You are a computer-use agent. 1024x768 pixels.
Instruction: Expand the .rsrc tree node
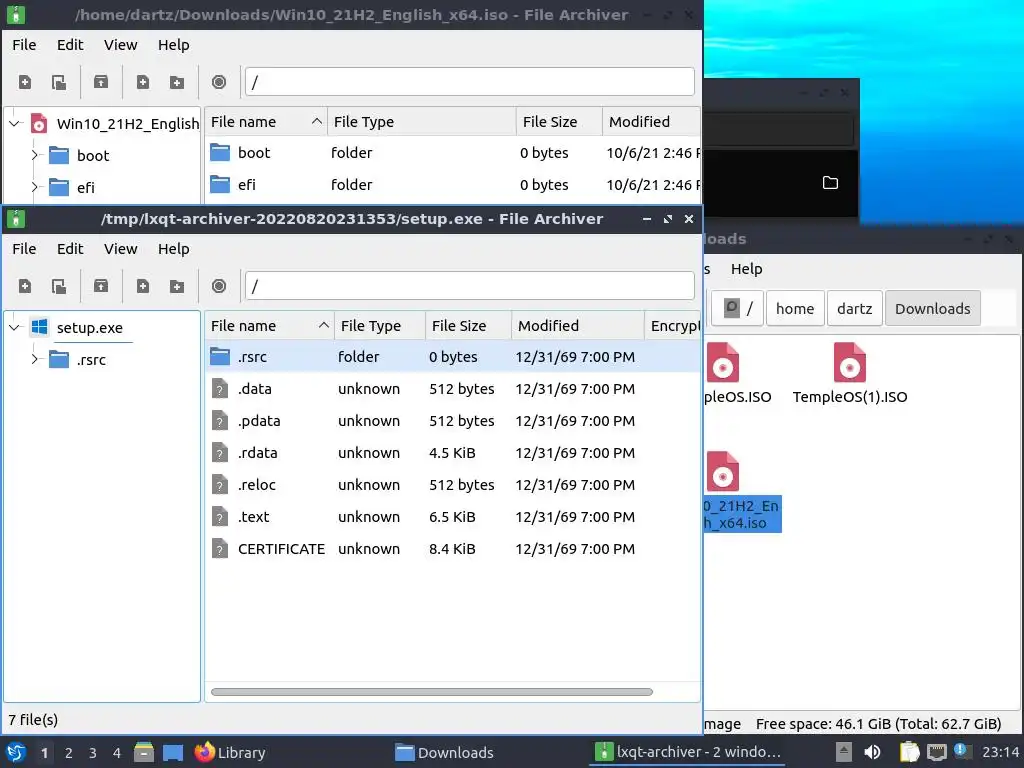coord(35,359)
